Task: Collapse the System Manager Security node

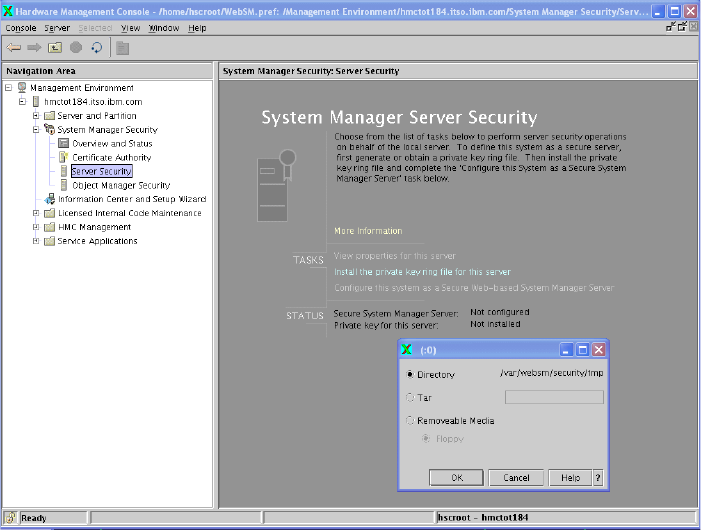Action: 36,130
